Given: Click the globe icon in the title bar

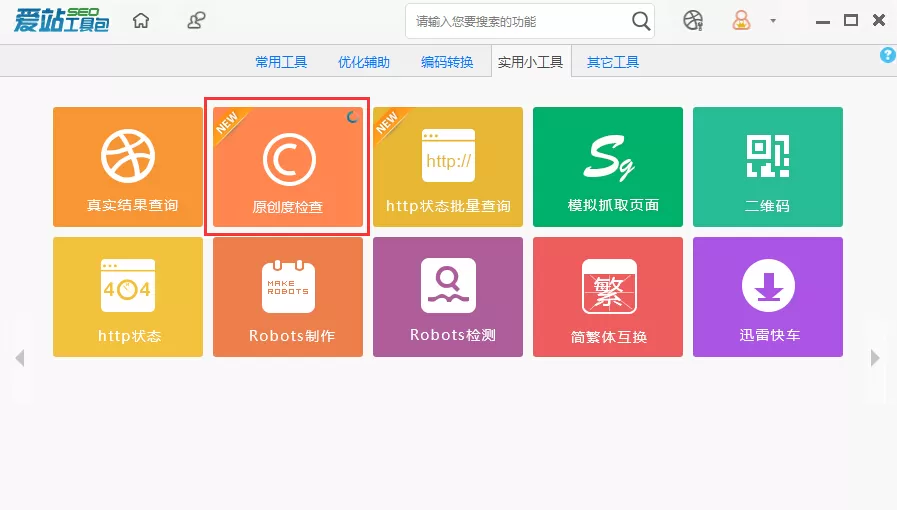Looking at the screenshot, I should 693,21.
